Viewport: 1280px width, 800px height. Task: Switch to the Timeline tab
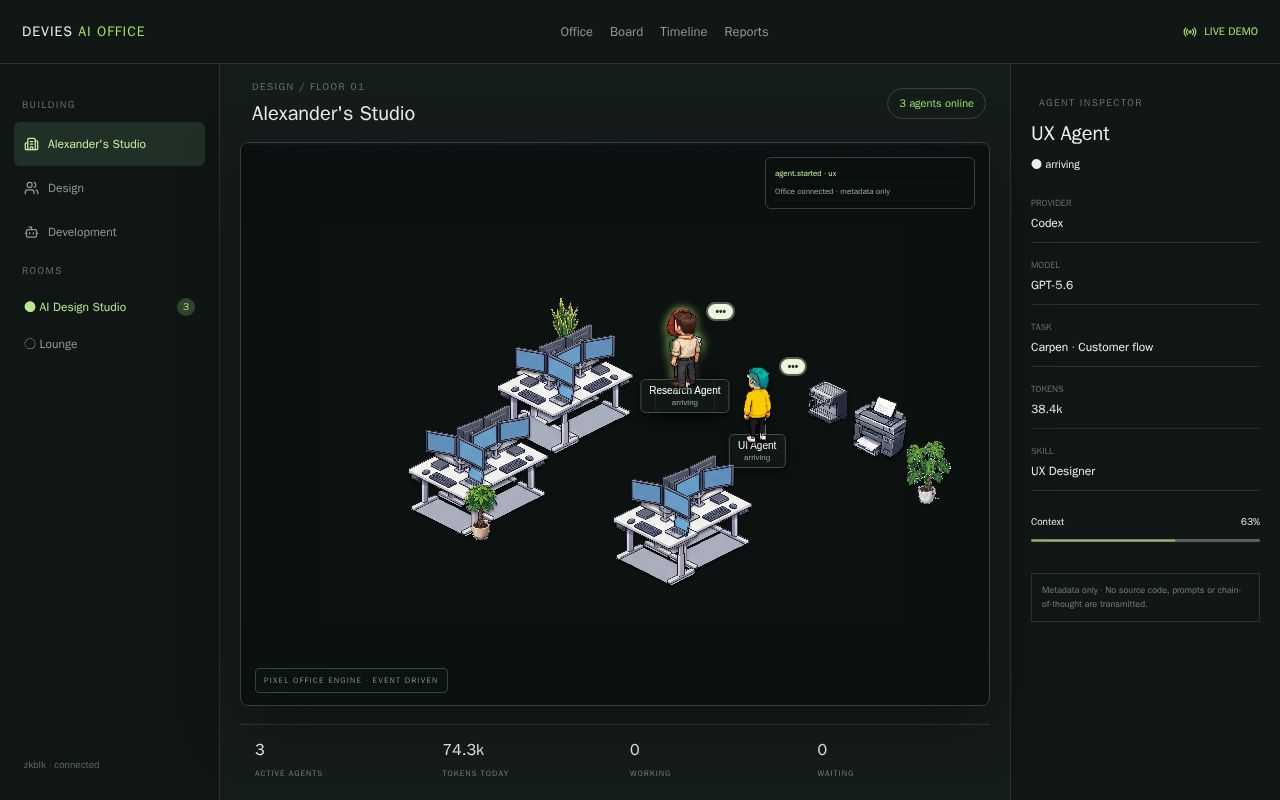pos(683,32)
